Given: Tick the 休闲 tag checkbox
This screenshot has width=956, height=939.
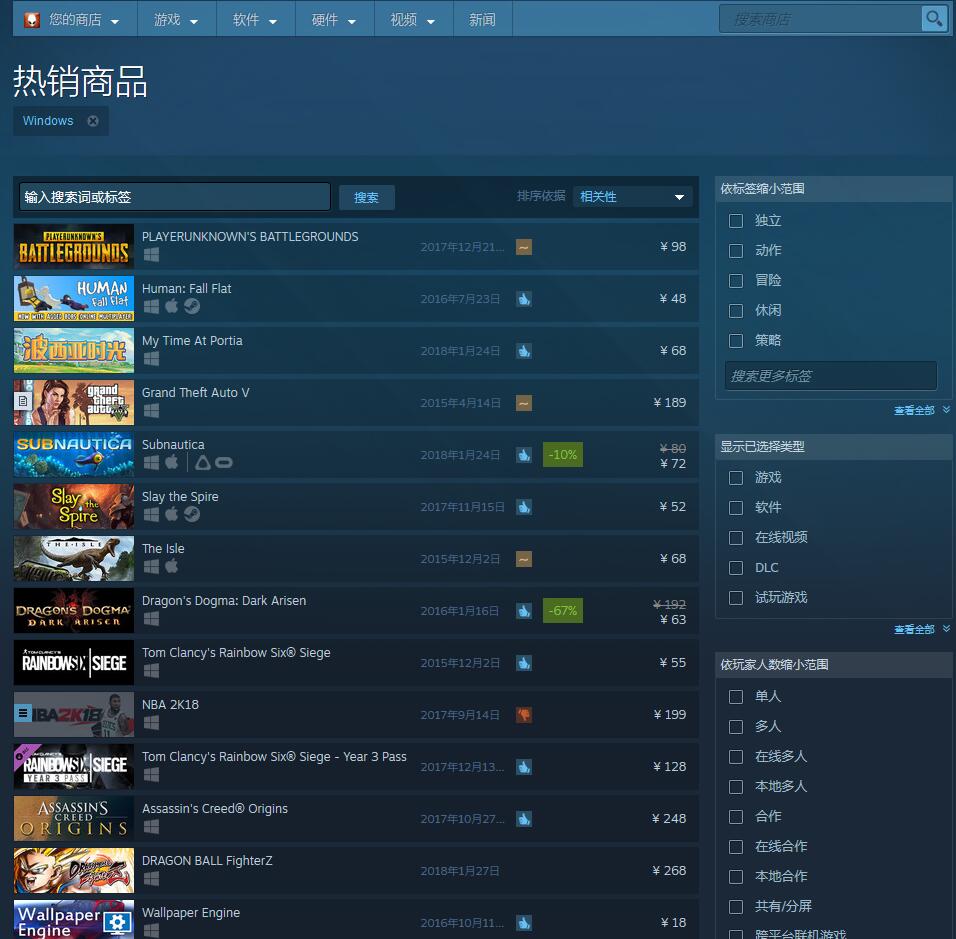Looking at the screenshot, I should click(736, 310).
